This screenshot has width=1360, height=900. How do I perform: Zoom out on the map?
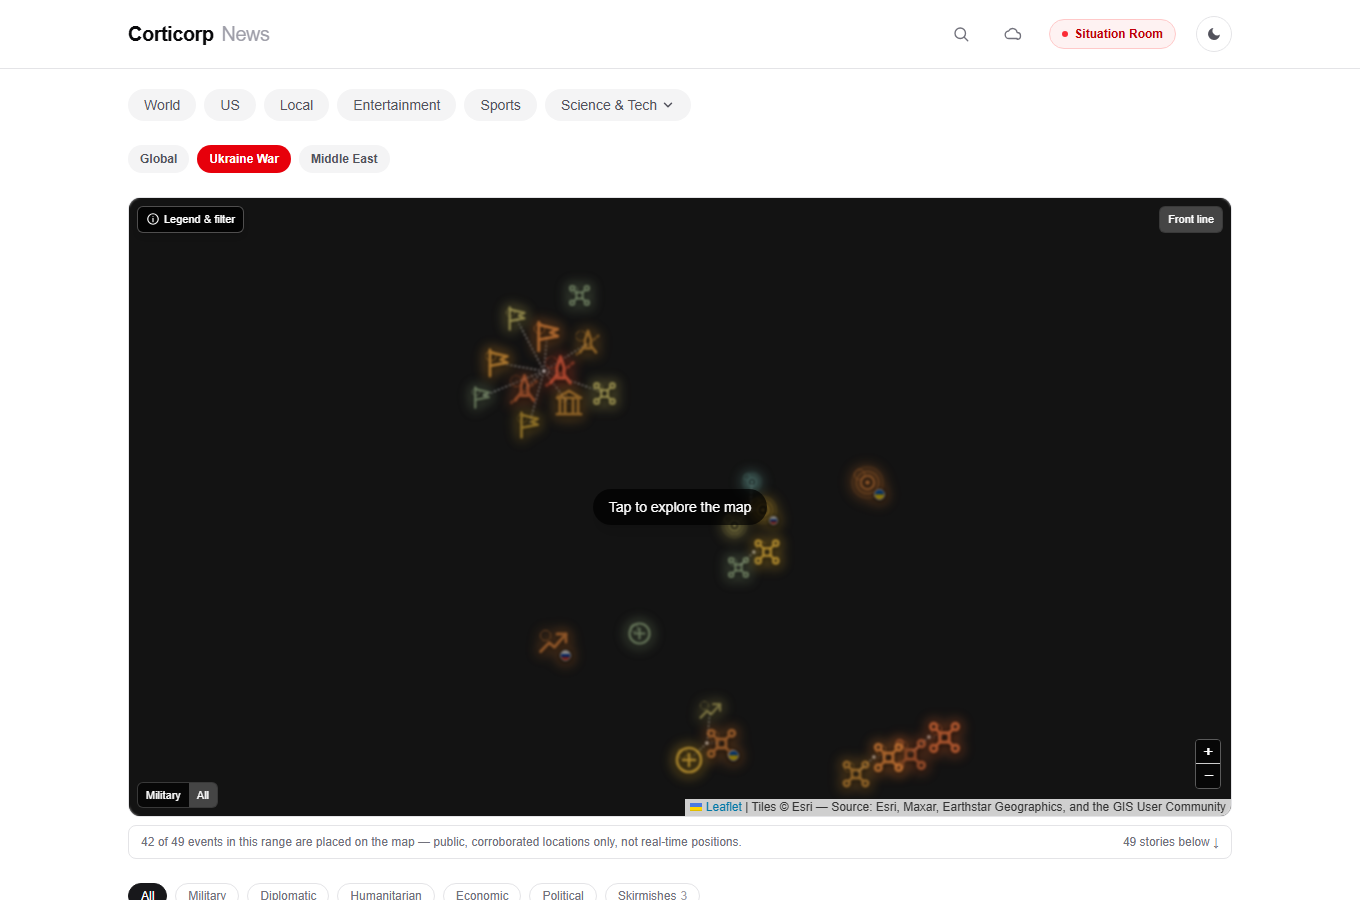[1208, 776]
